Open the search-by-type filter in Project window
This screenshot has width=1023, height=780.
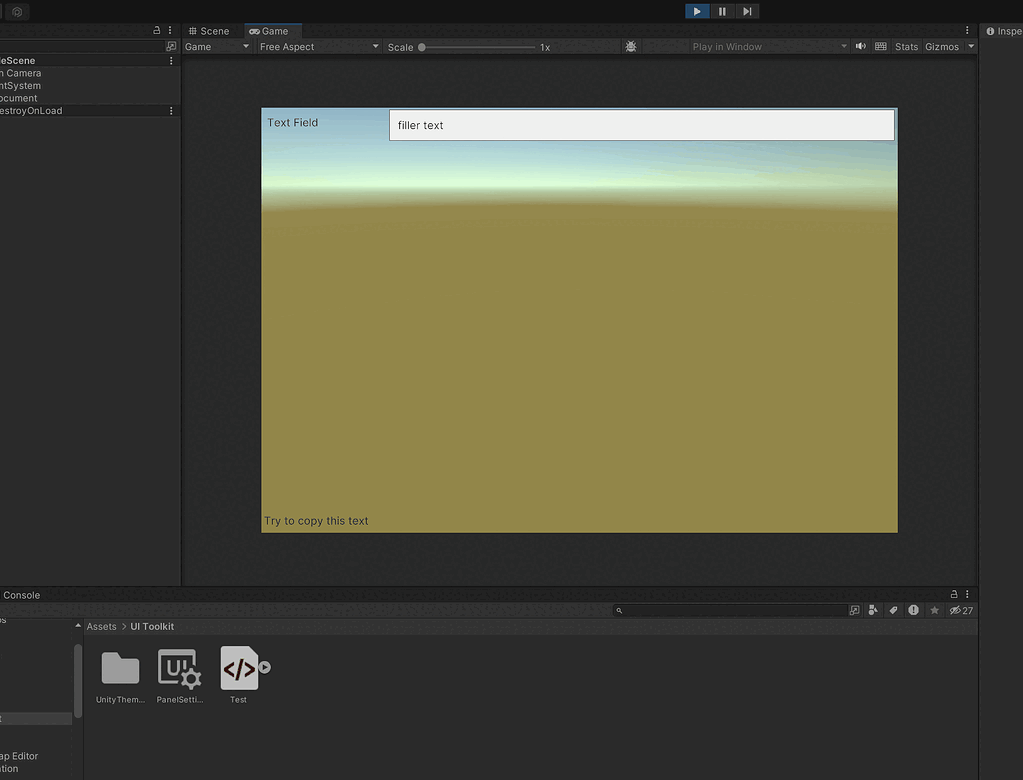pos(873,610)
